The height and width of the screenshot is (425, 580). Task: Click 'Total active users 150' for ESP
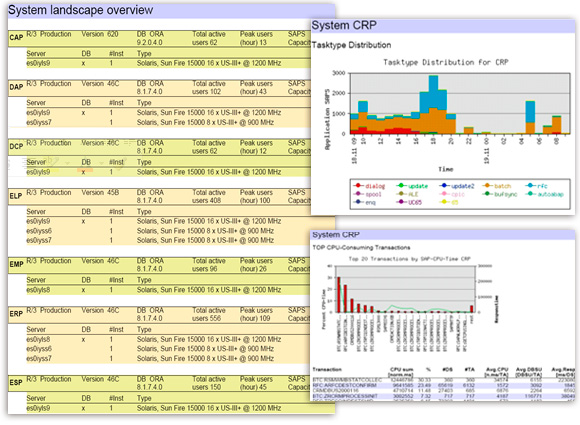pos(209,383)
